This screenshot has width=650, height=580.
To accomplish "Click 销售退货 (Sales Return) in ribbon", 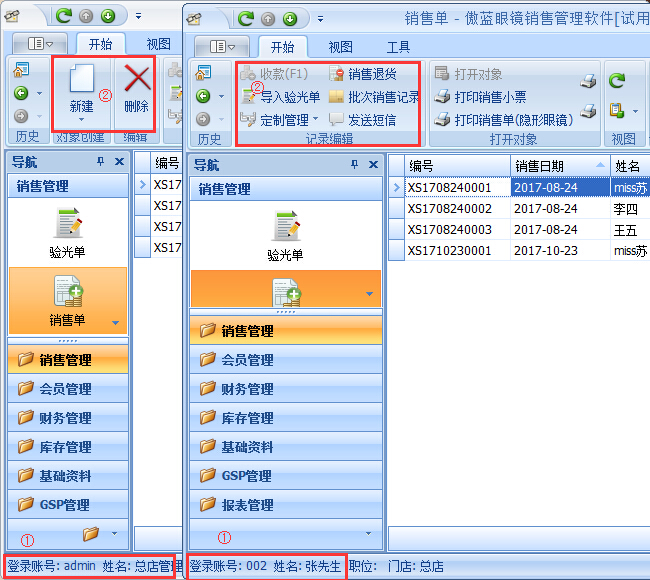I will point(371,74).
